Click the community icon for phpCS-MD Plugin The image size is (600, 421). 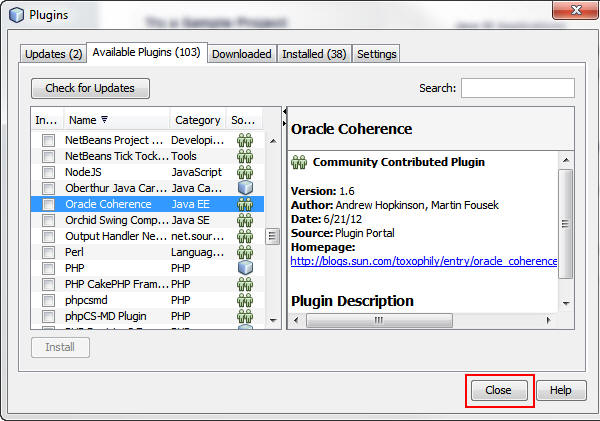click(245, 317)
